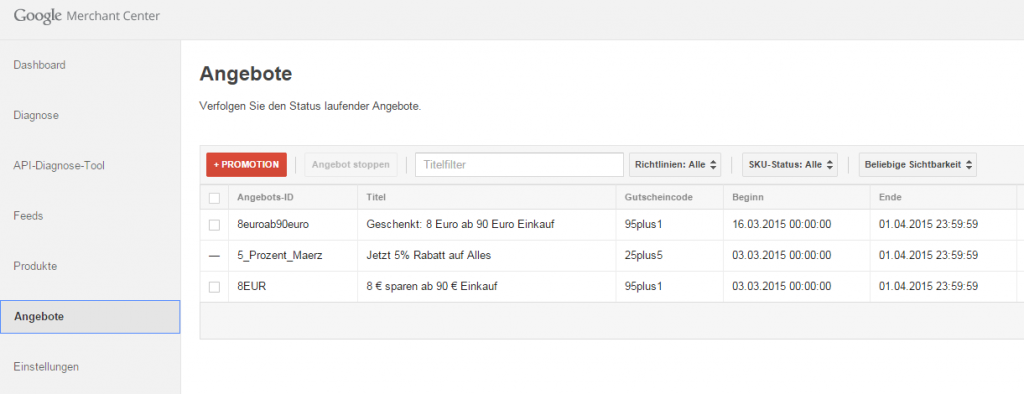Sort by Ende column header
The height and width of the screenshot is (394, 1024).
[x=890, y=197]
